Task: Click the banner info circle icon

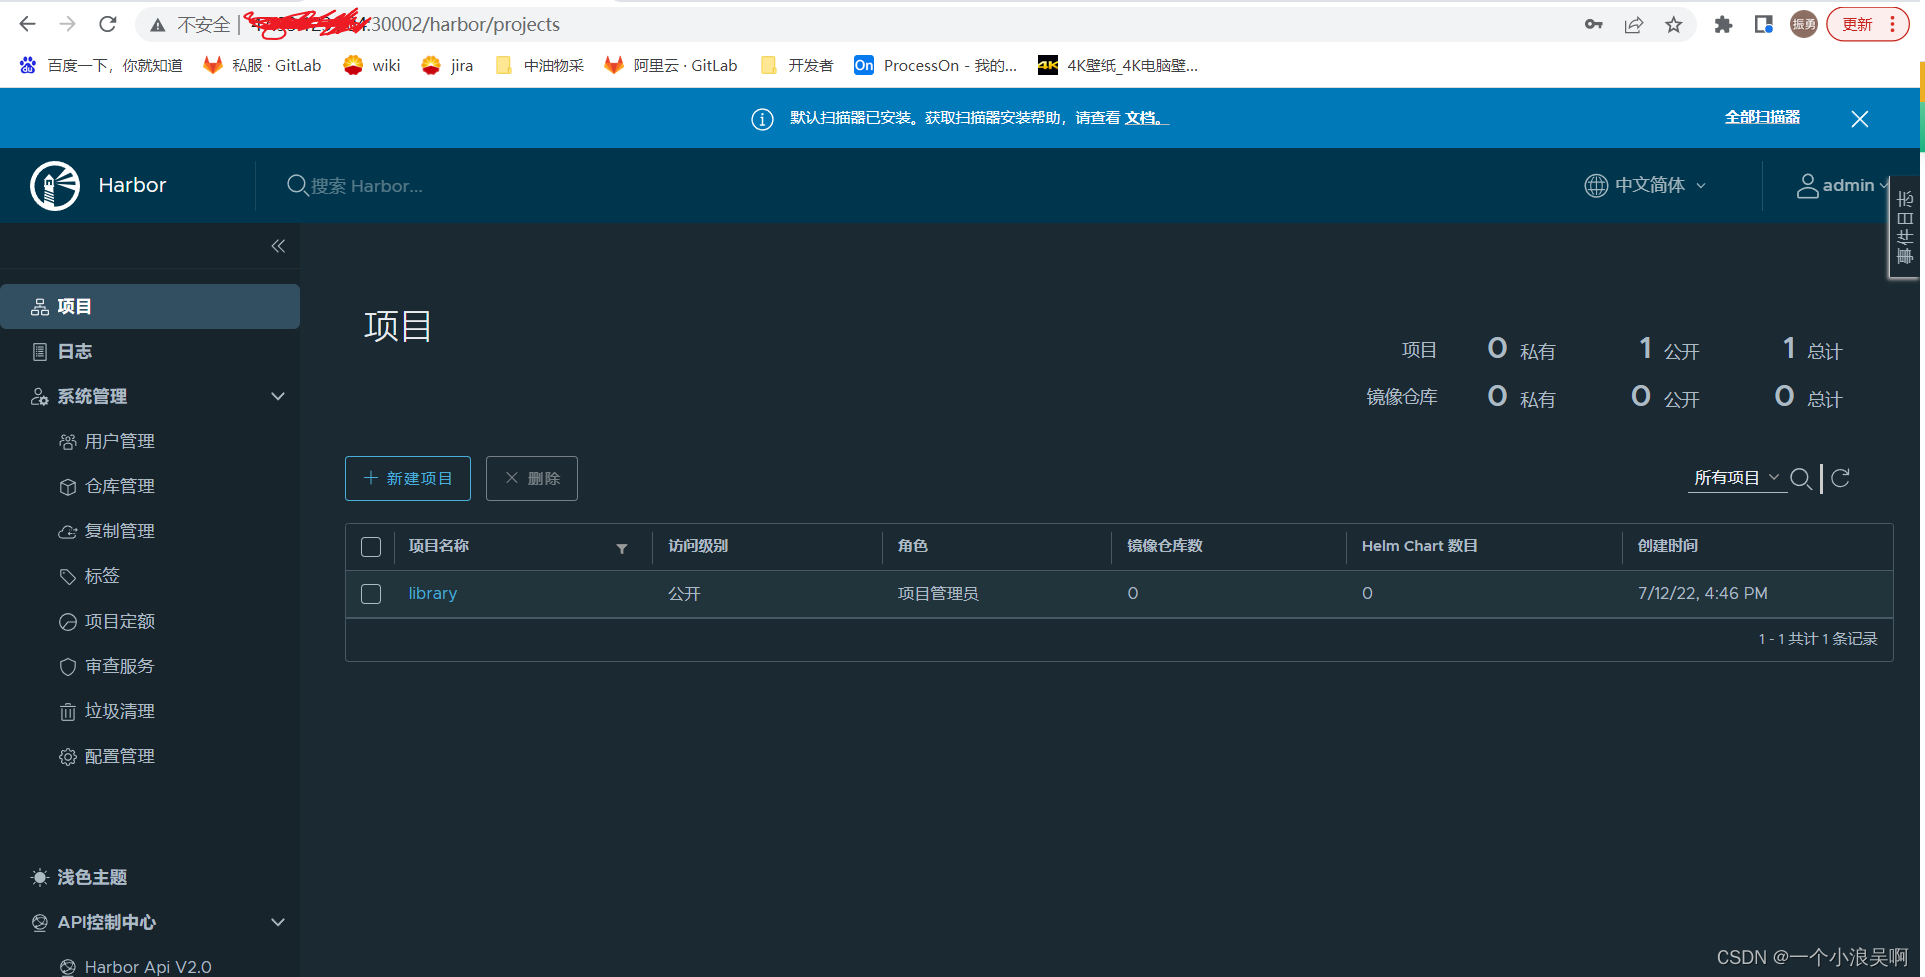Action: 762,119
